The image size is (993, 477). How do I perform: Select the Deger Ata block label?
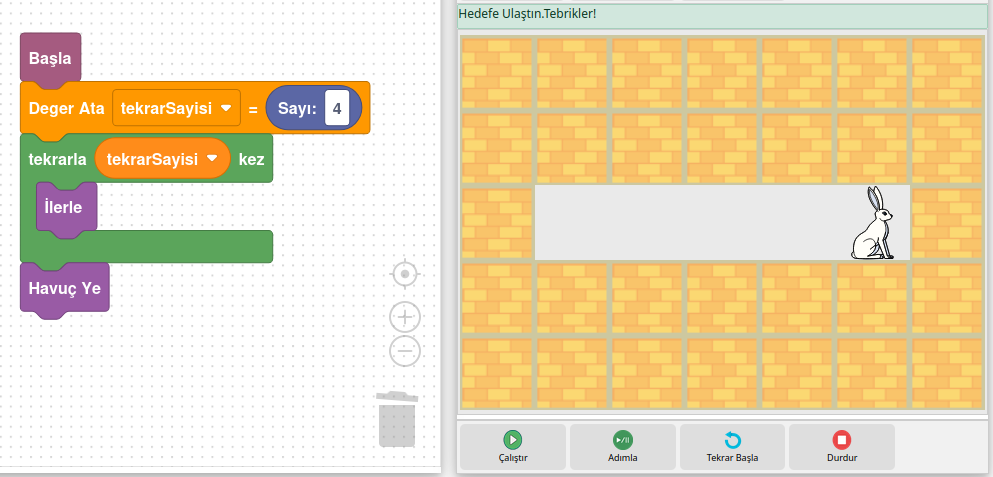tap(66, 109)
